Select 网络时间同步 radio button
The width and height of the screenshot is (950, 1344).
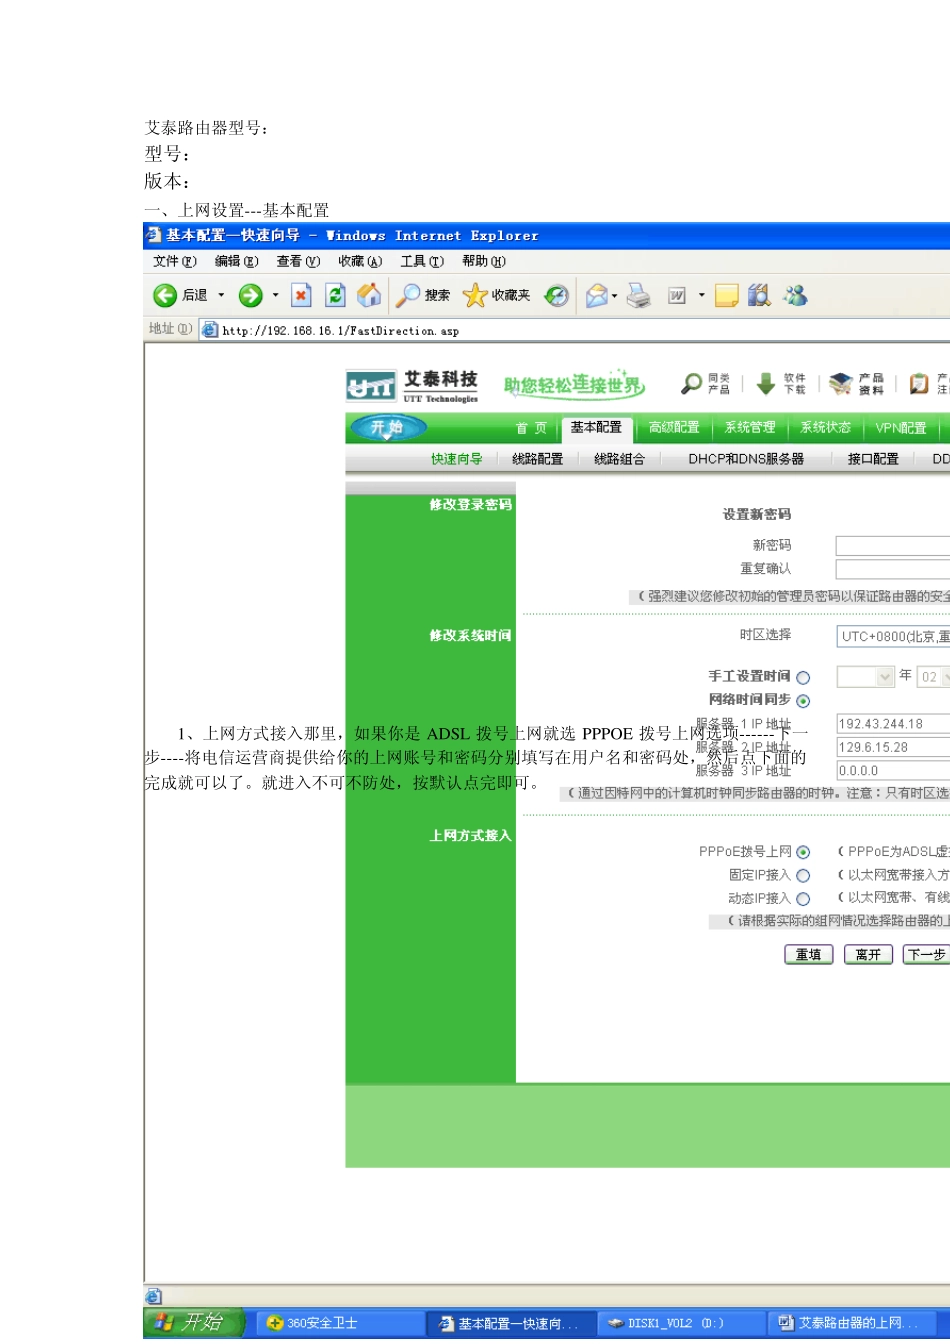pos(803,701)
